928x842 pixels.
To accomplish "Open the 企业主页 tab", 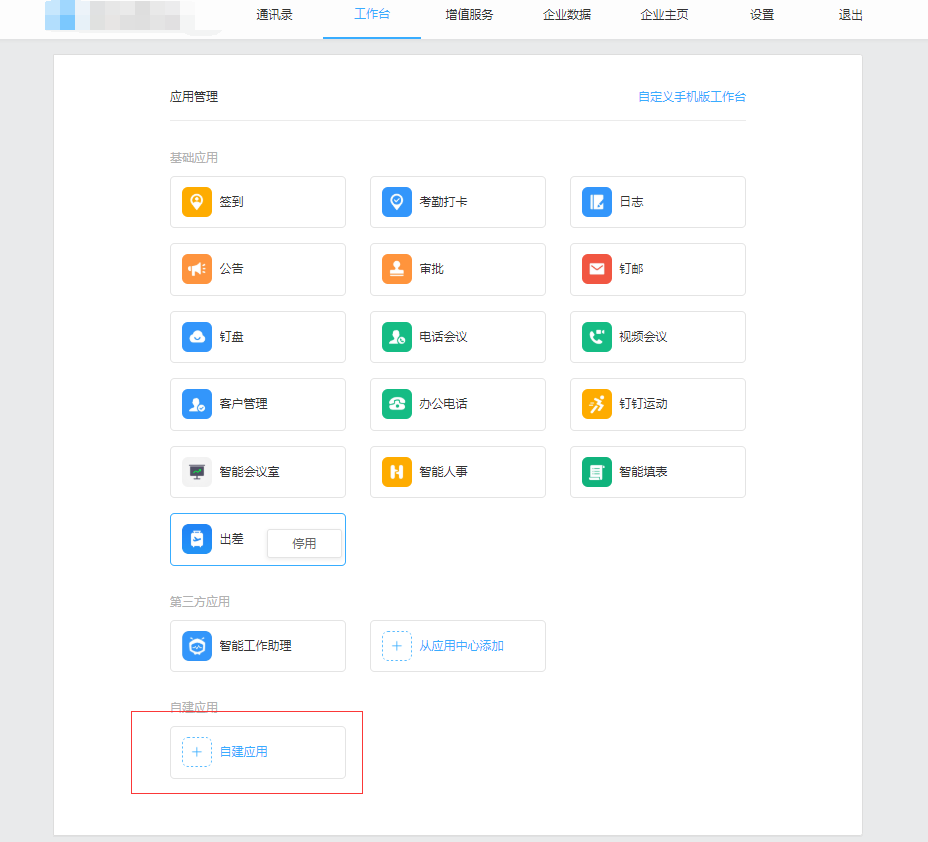I will (664, 15).
